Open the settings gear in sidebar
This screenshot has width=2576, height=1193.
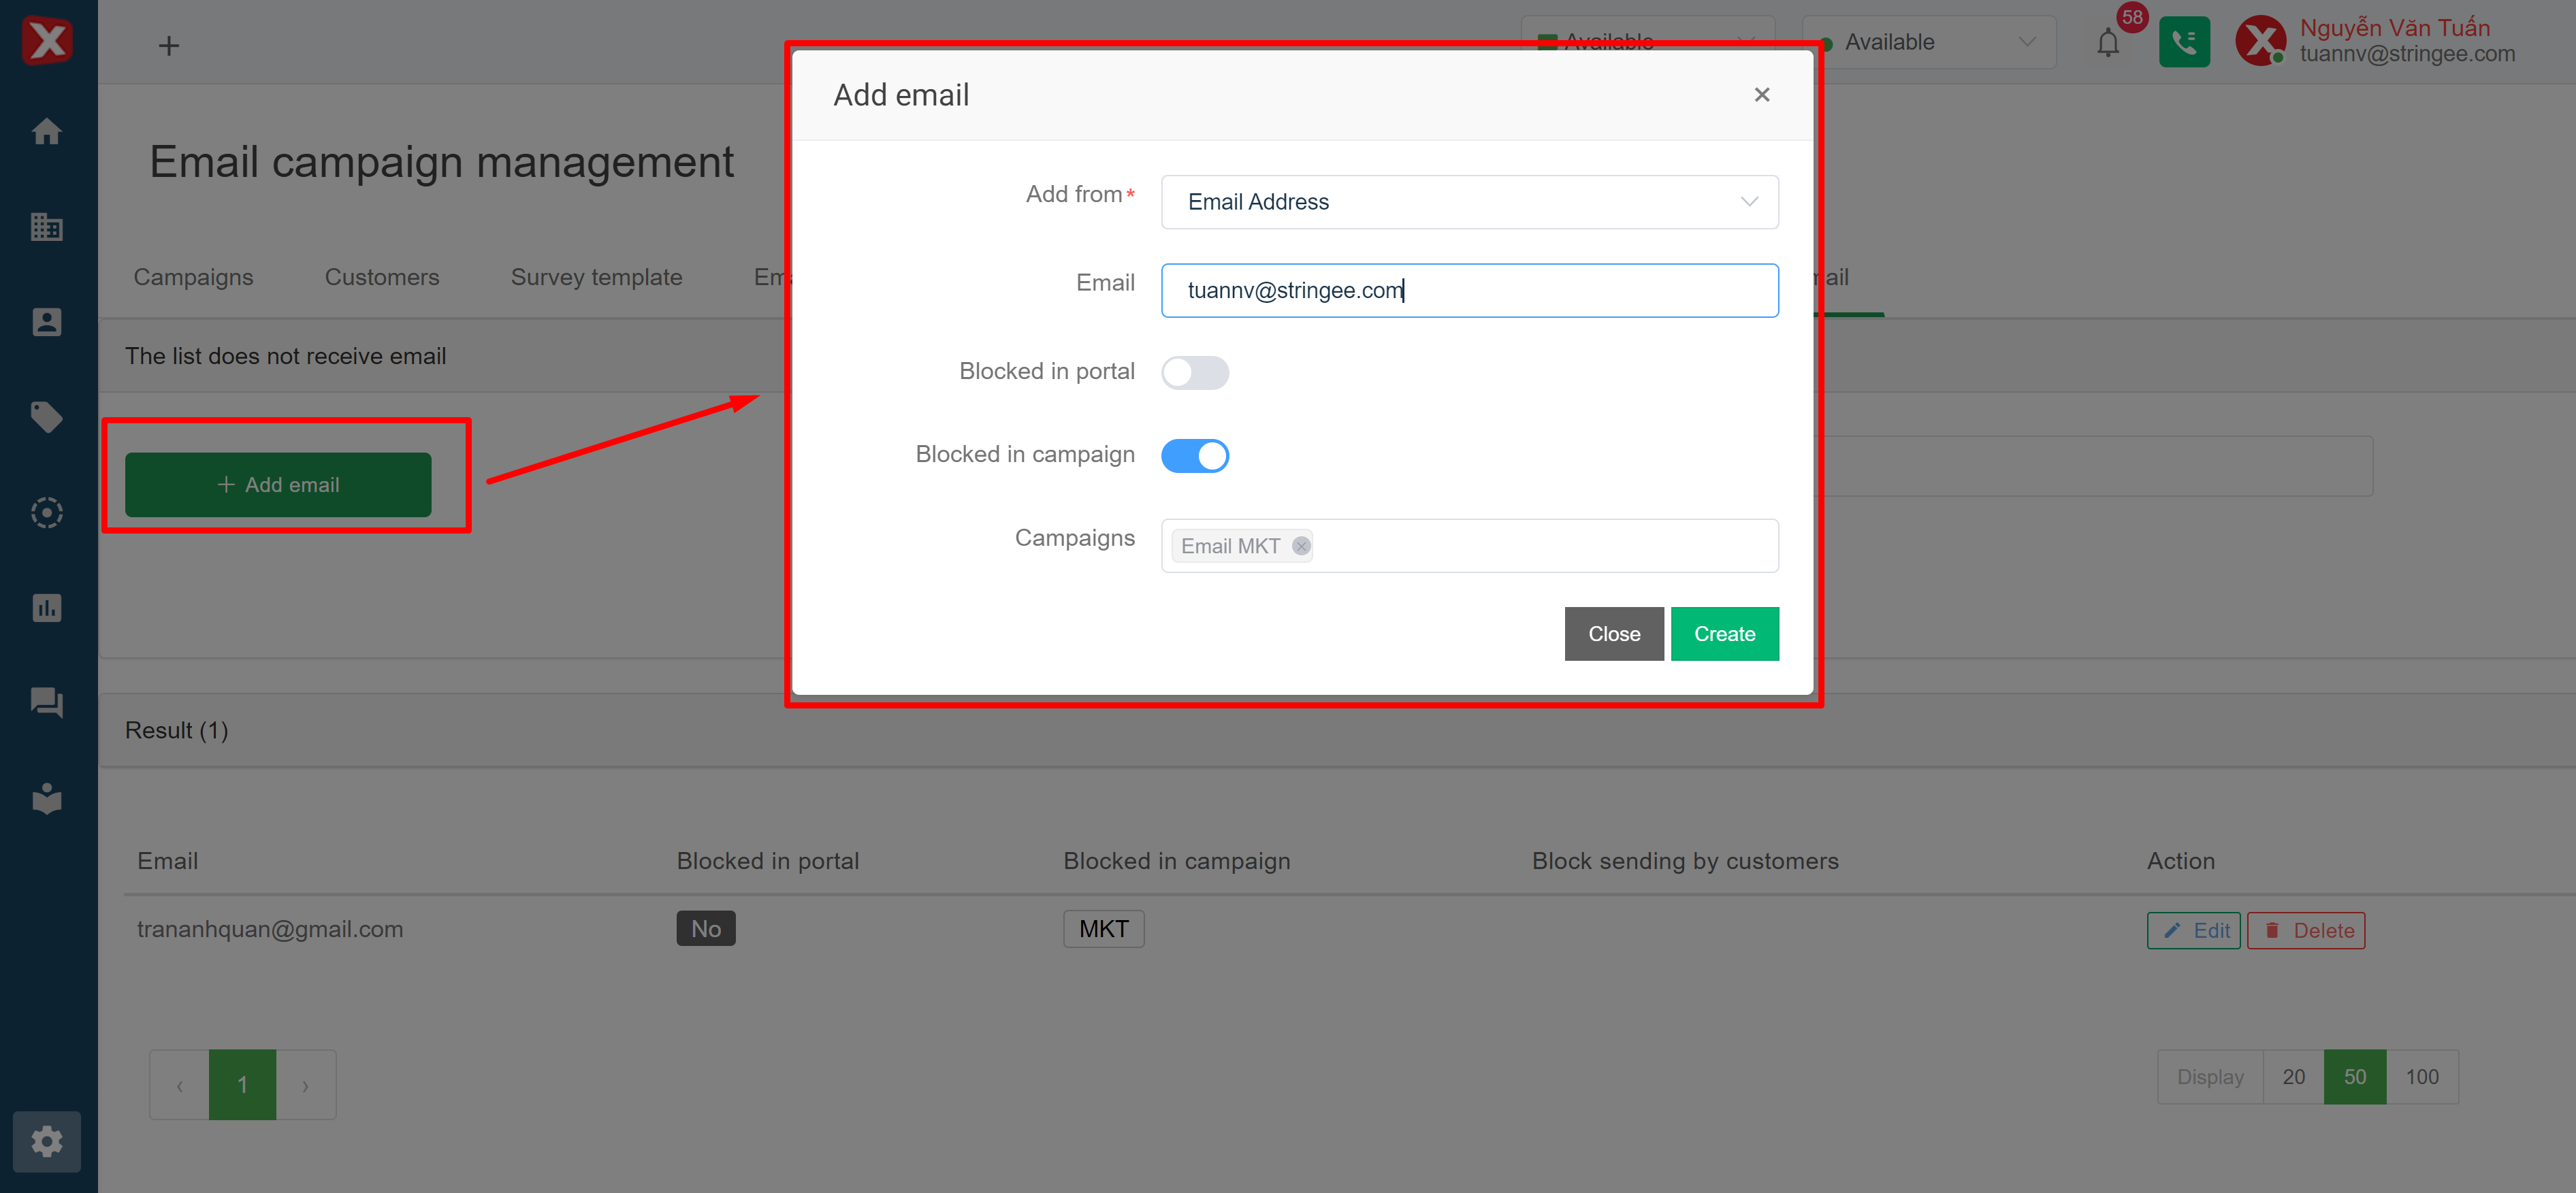[47, 1141]
